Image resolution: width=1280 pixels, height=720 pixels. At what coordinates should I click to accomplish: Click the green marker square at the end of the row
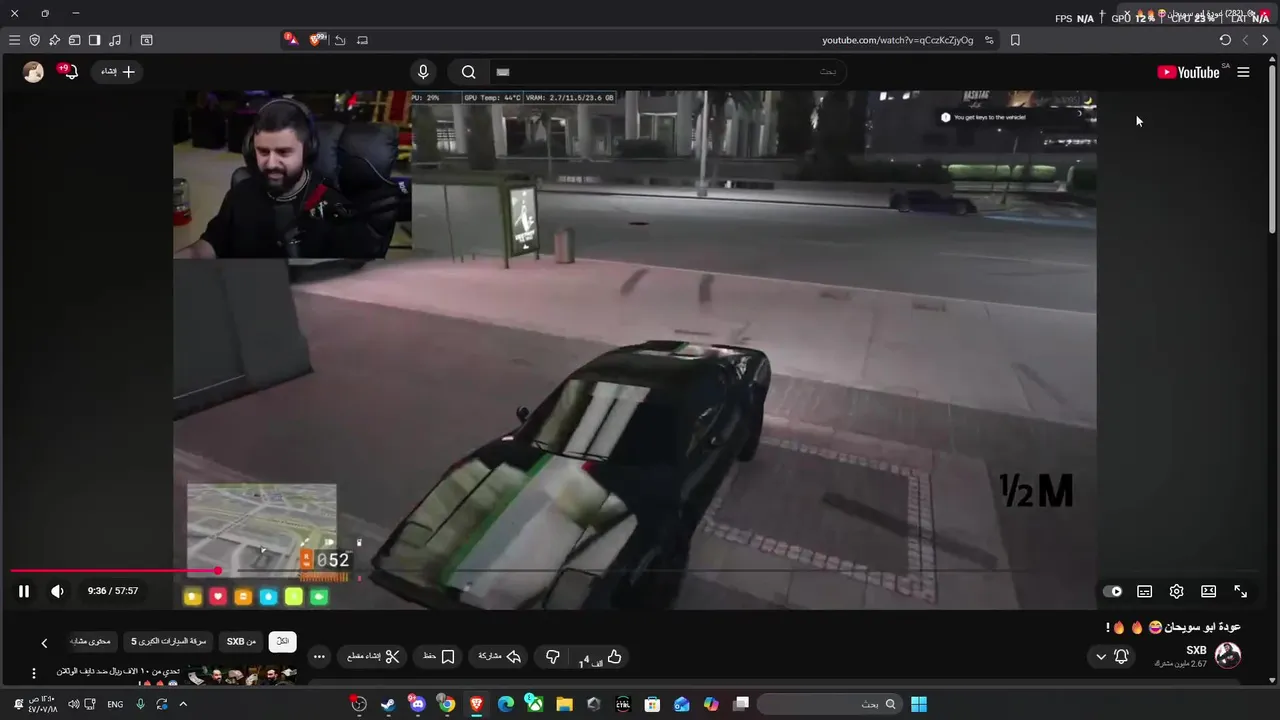pyautogui.click(x=319, y=597)
